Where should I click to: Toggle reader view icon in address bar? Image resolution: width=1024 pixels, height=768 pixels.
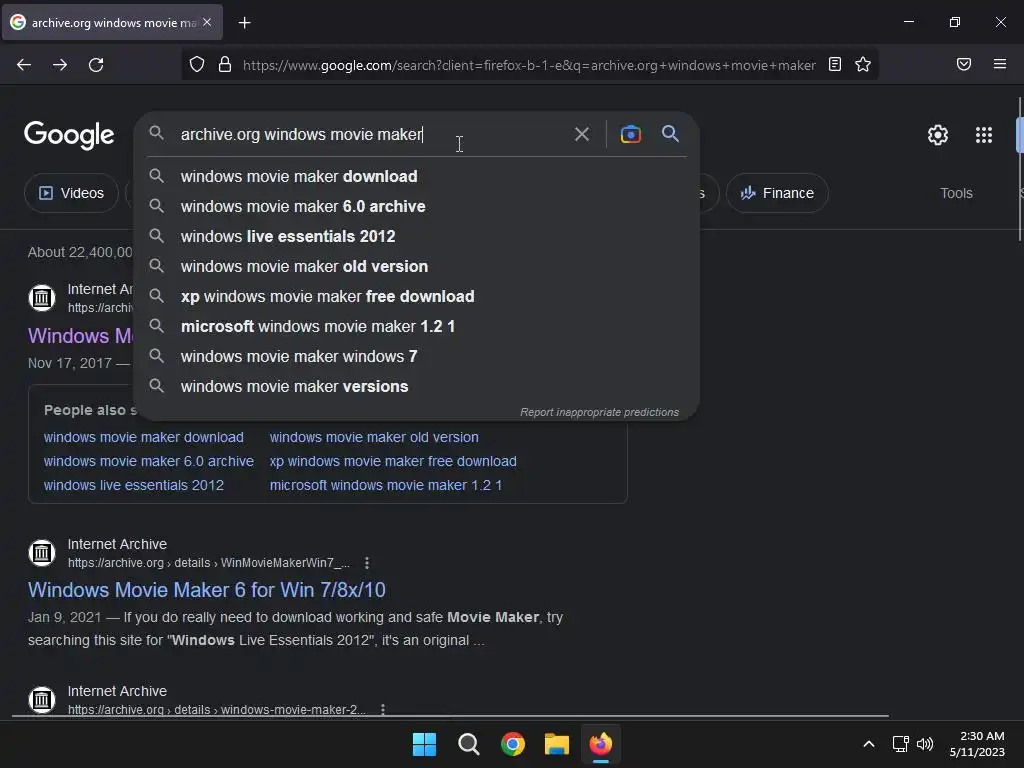click(x=835, y=64)
